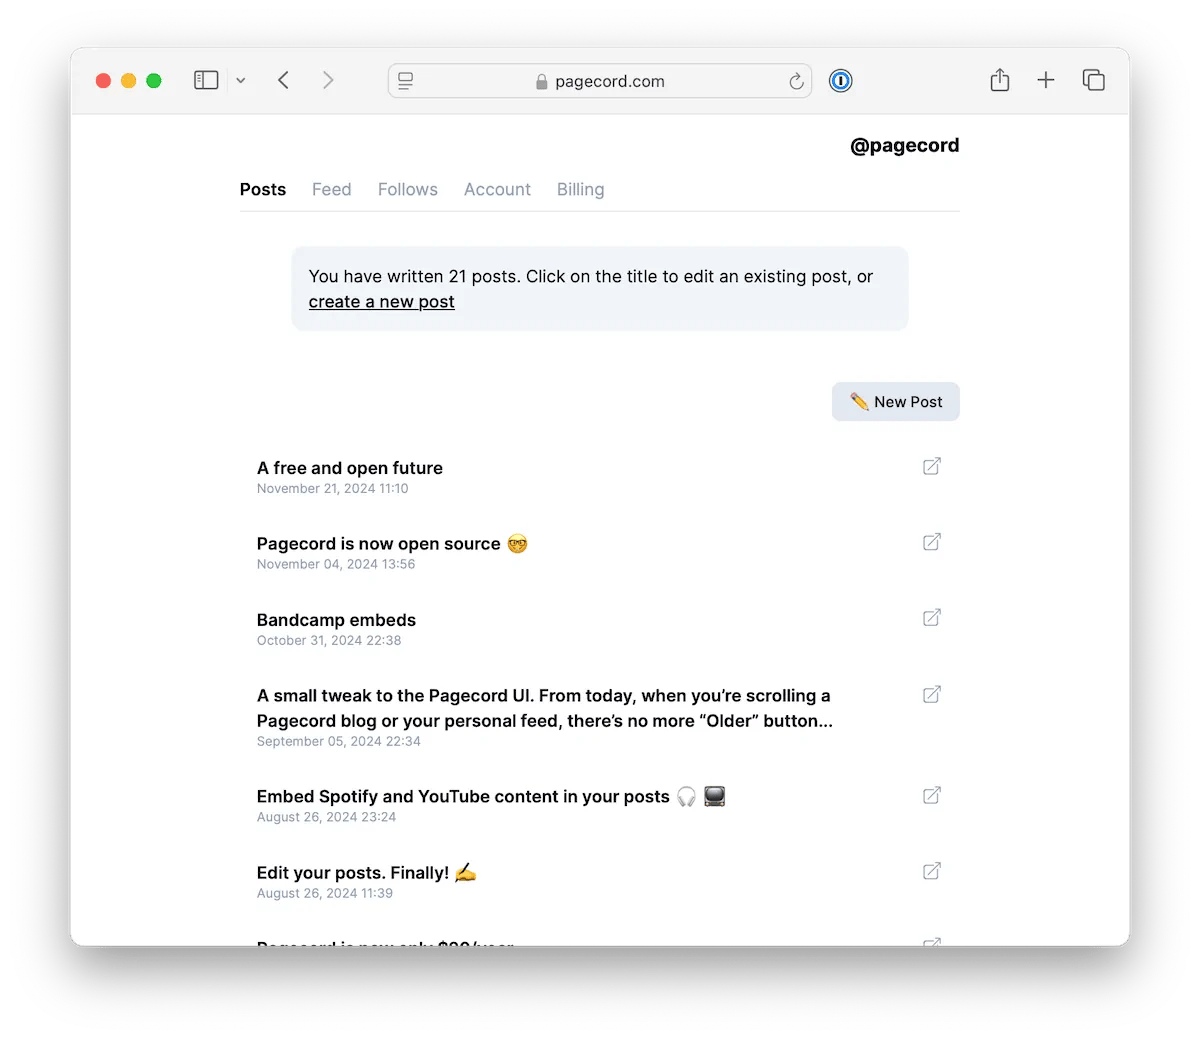Toggle the Safari sidebar
Image resolution: width=1200 pixels, height=1039 pixels.
pos(206,81)
